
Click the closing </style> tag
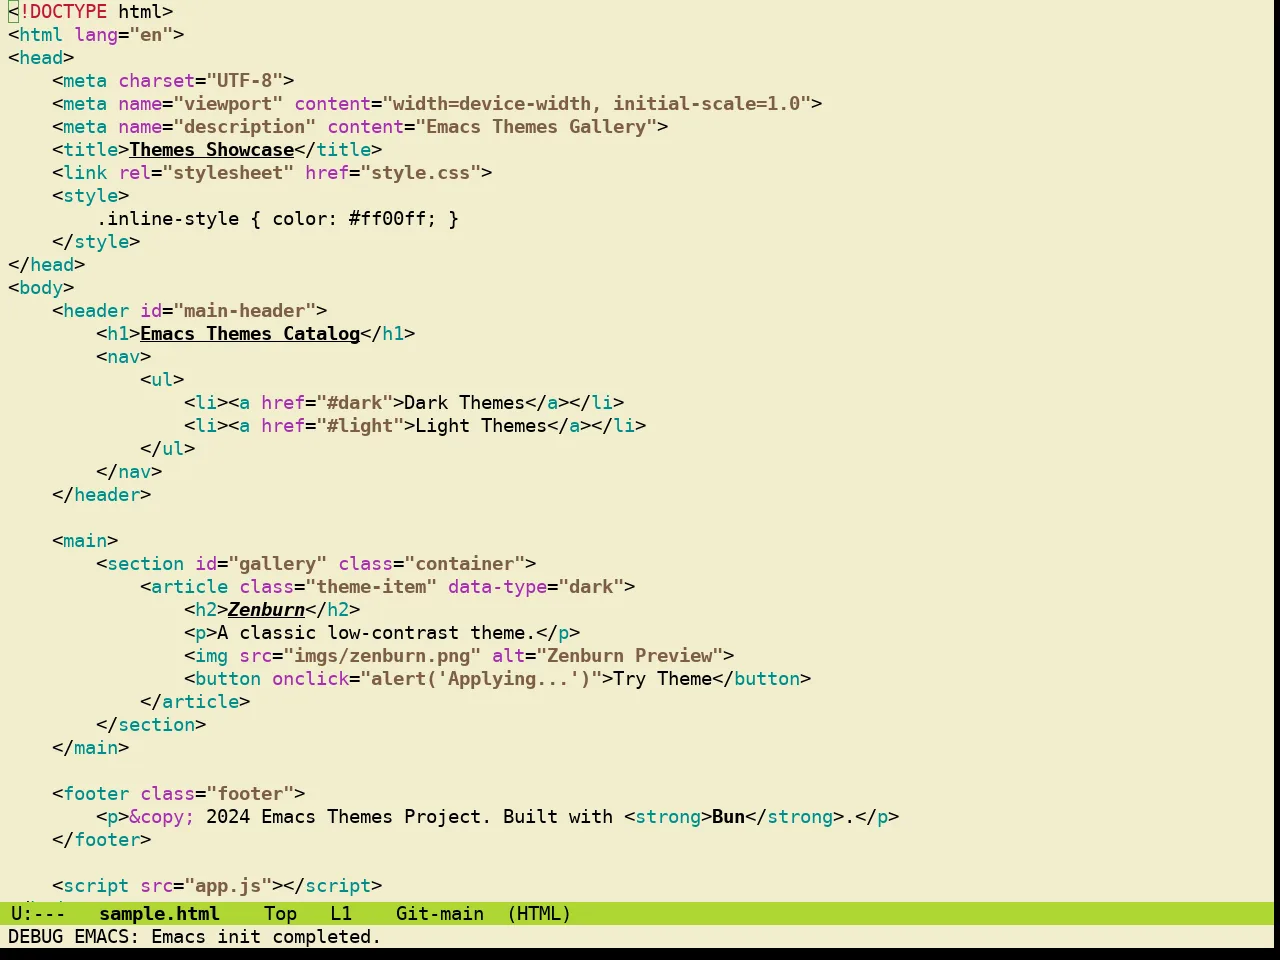[96, 242]
